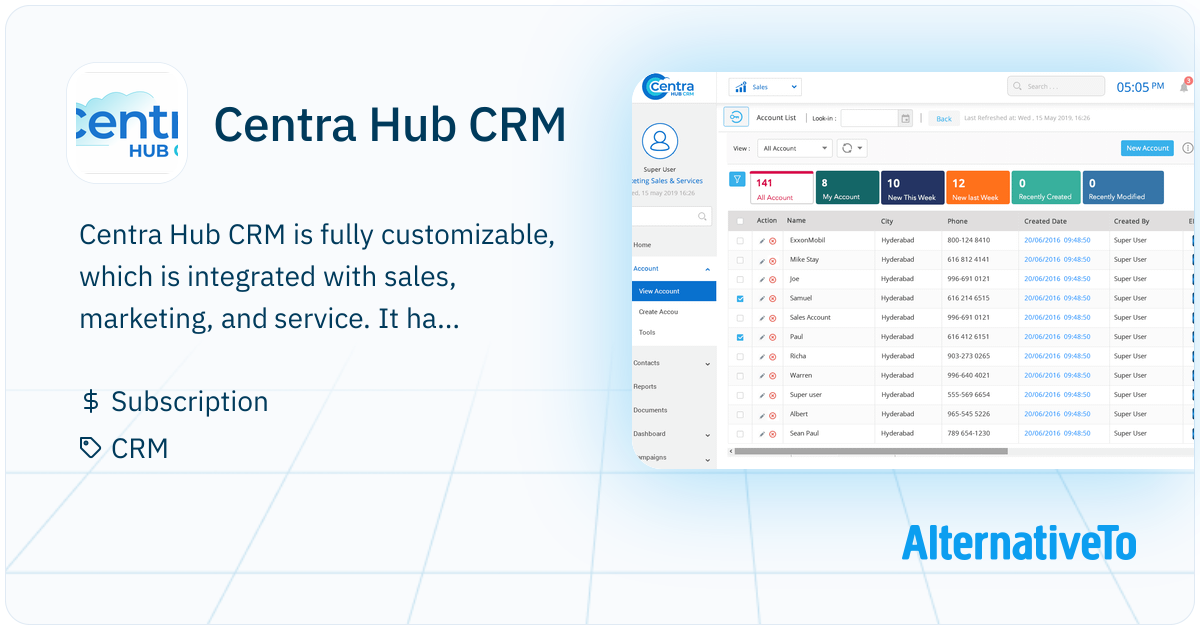Delete the Sean Paul account row

click(x=773, y=434)
